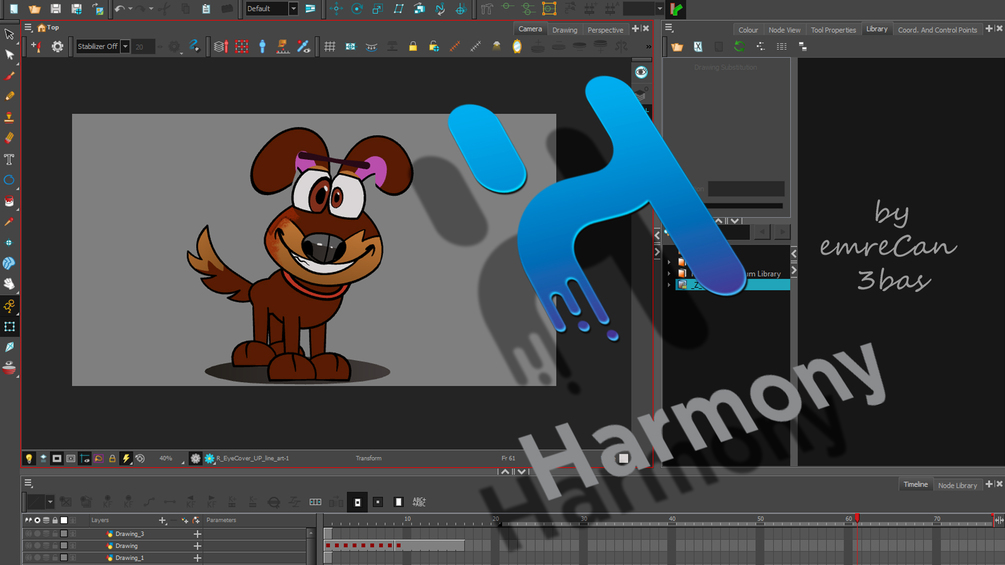Toggle the yellow lock icon in Camera toolbar
Viewport: 1005px width, 565px height.
point(413,46)
